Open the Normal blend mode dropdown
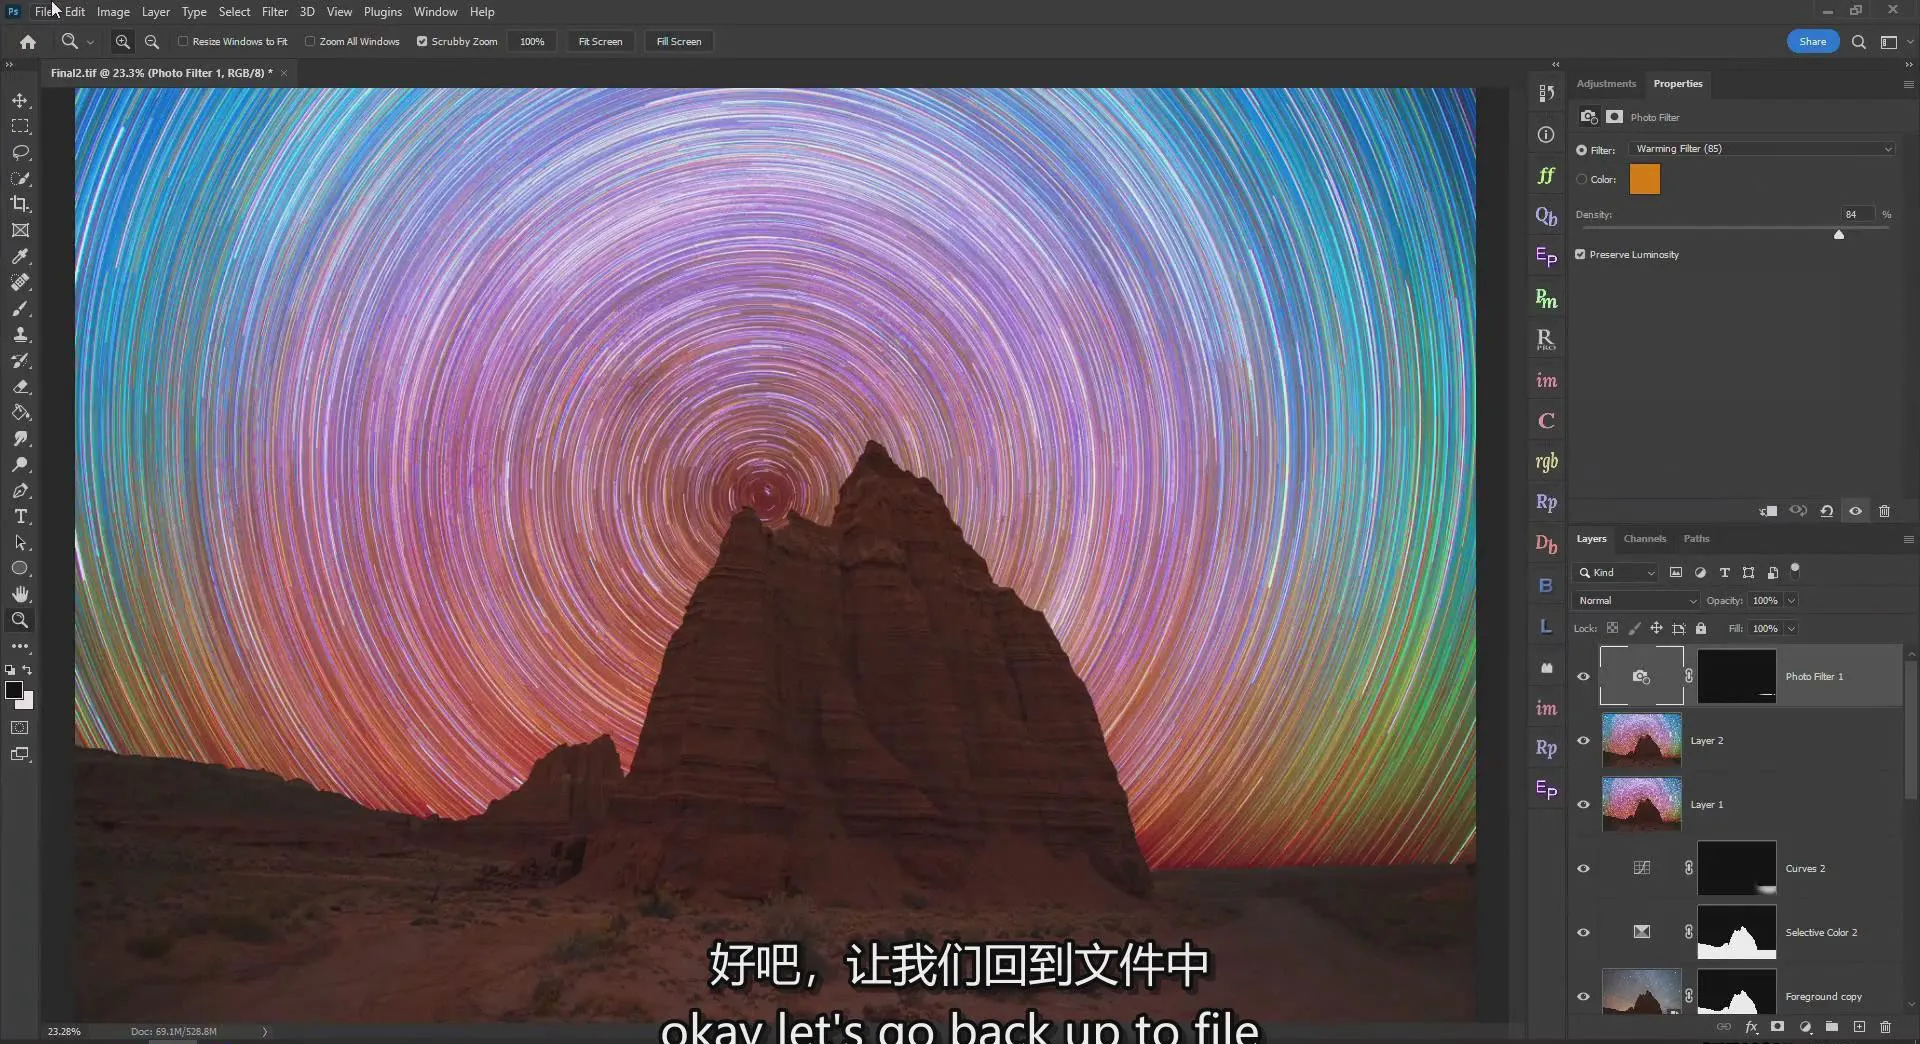Screen dimensions: 1920x1044 pyautogui.click(x=1636, y=601)
